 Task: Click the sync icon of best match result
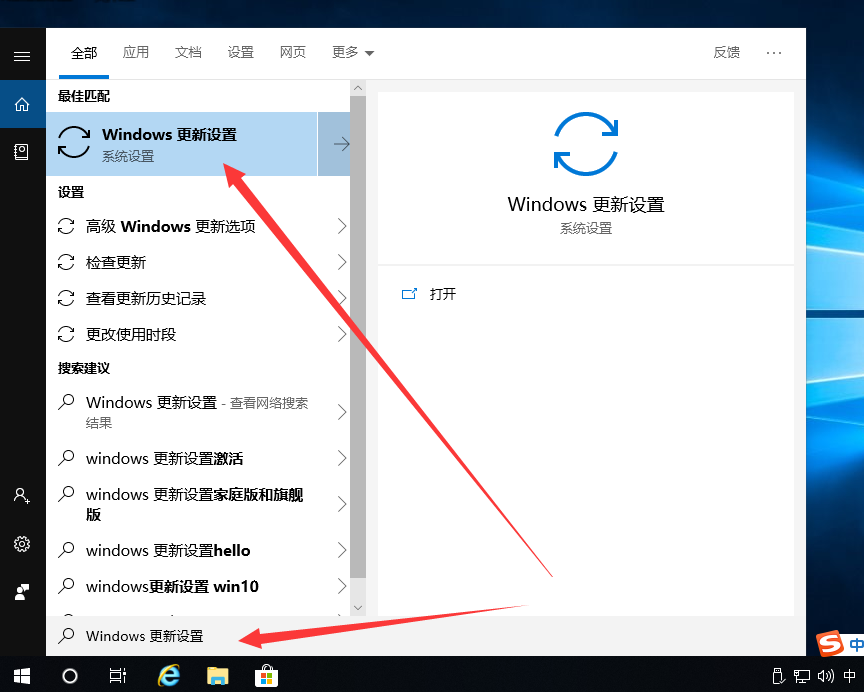point(74,142)
